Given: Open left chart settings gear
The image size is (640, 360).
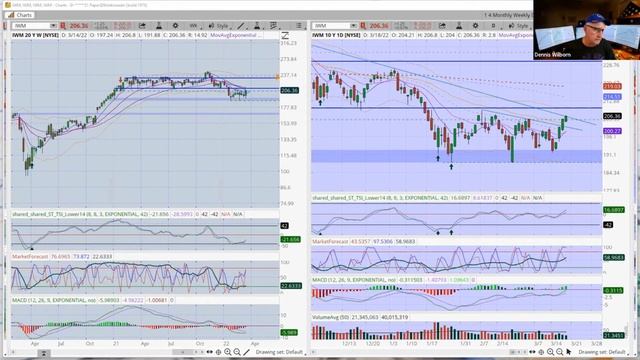Looking at the screenshot, I should 175,26.
